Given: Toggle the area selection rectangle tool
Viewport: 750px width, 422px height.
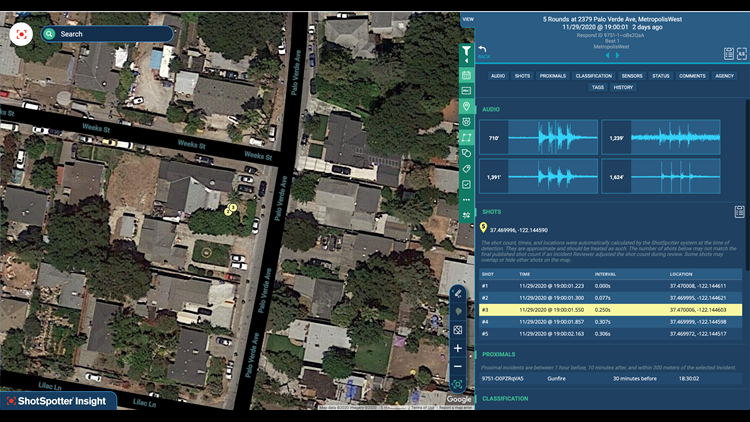Looking at the screenshot, I should coord(466,137).
